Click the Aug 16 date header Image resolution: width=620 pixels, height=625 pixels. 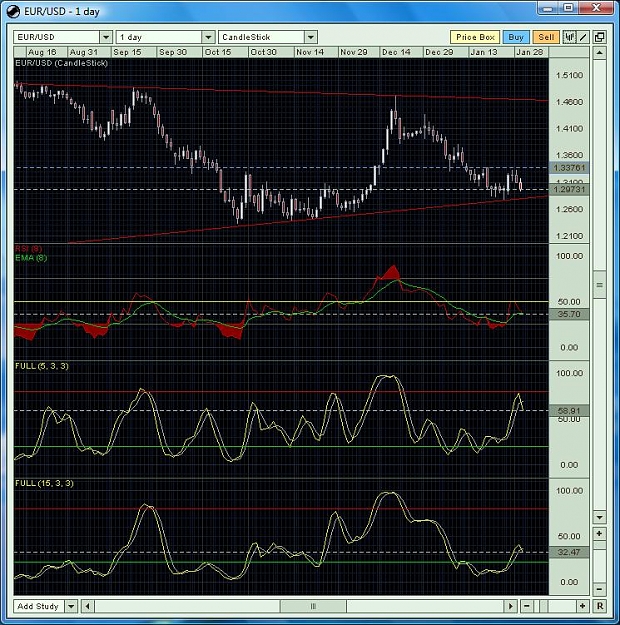[x=42, y=52]
